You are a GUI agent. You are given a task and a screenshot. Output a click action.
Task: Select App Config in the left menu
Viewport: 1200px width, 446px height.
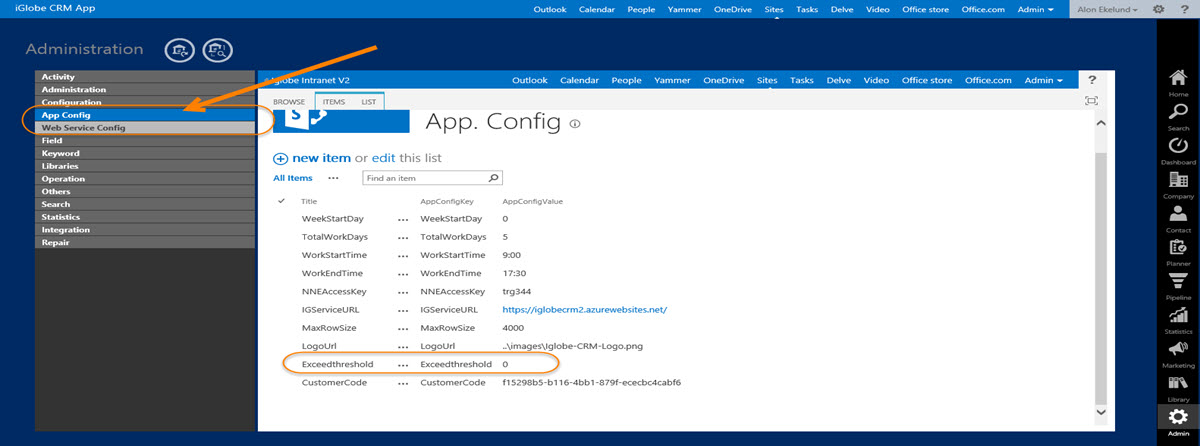click(145, 115)
